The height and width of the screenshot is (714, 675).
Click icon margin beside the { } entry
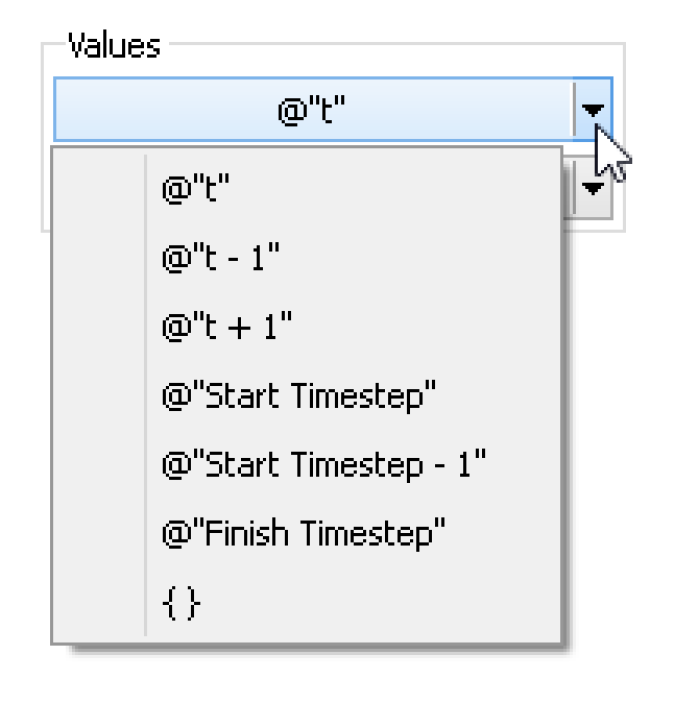100,603
